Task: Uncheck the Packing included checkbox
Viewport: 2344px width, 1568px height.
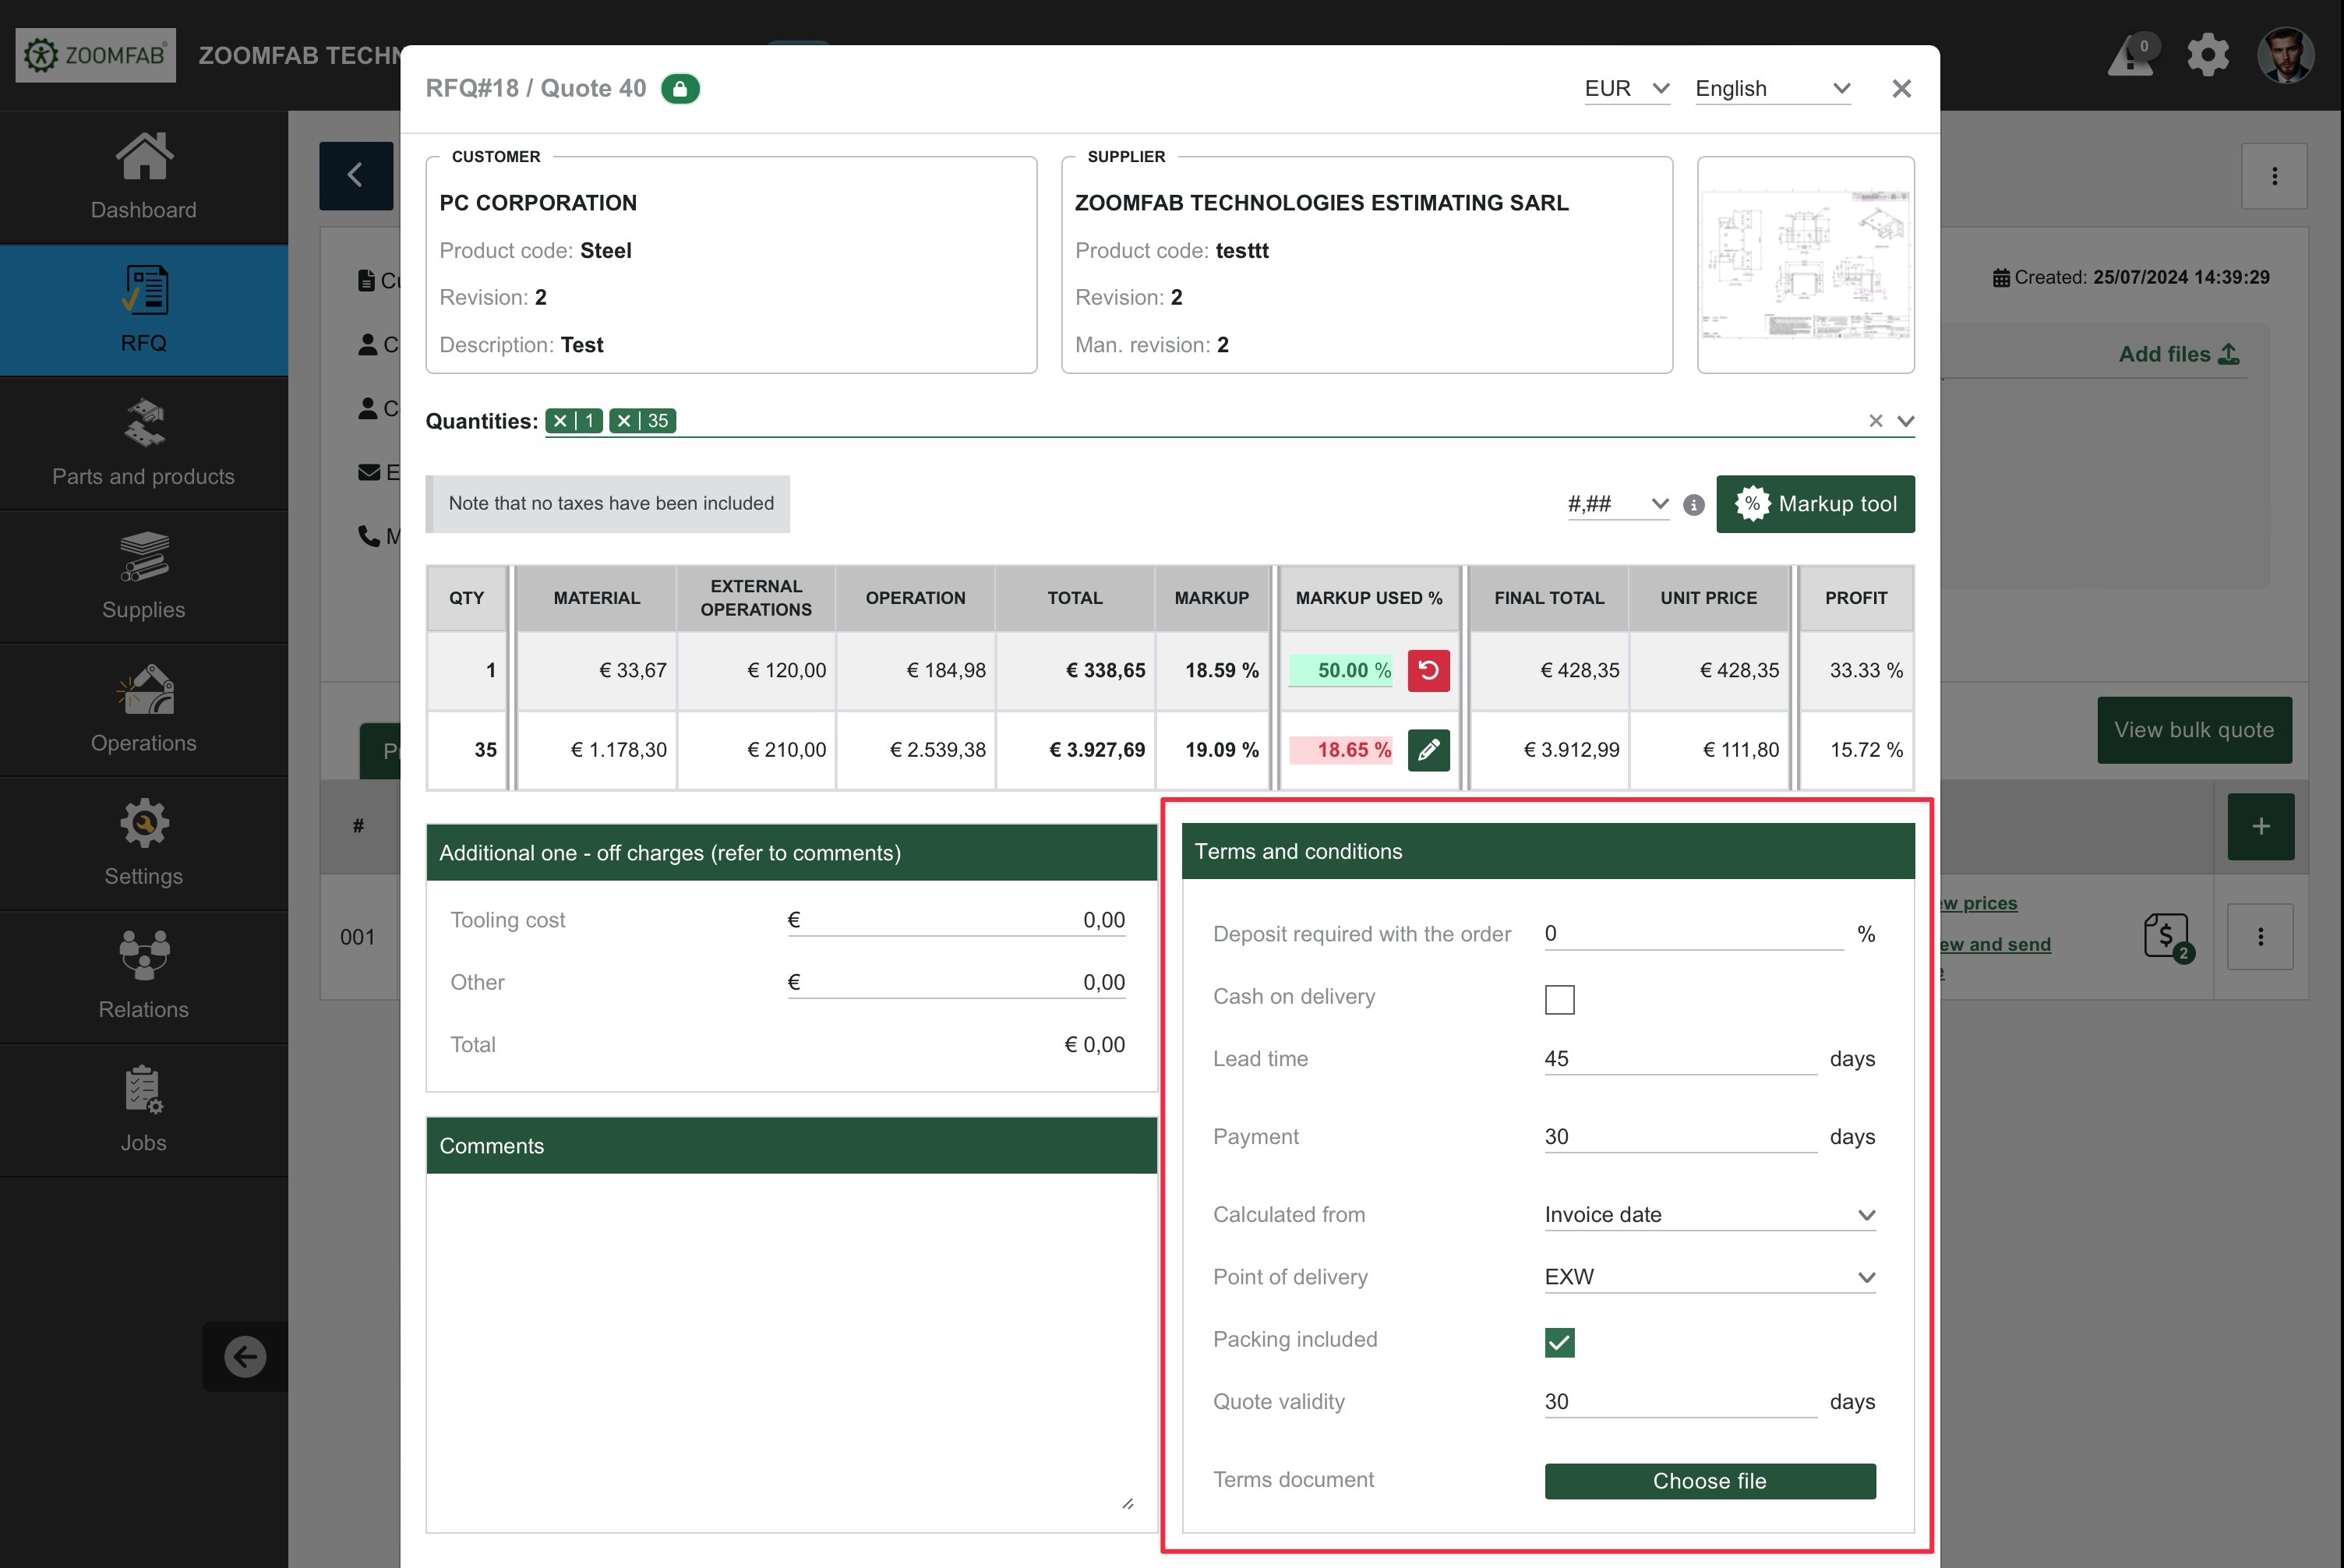Action: point(1559,1342)
